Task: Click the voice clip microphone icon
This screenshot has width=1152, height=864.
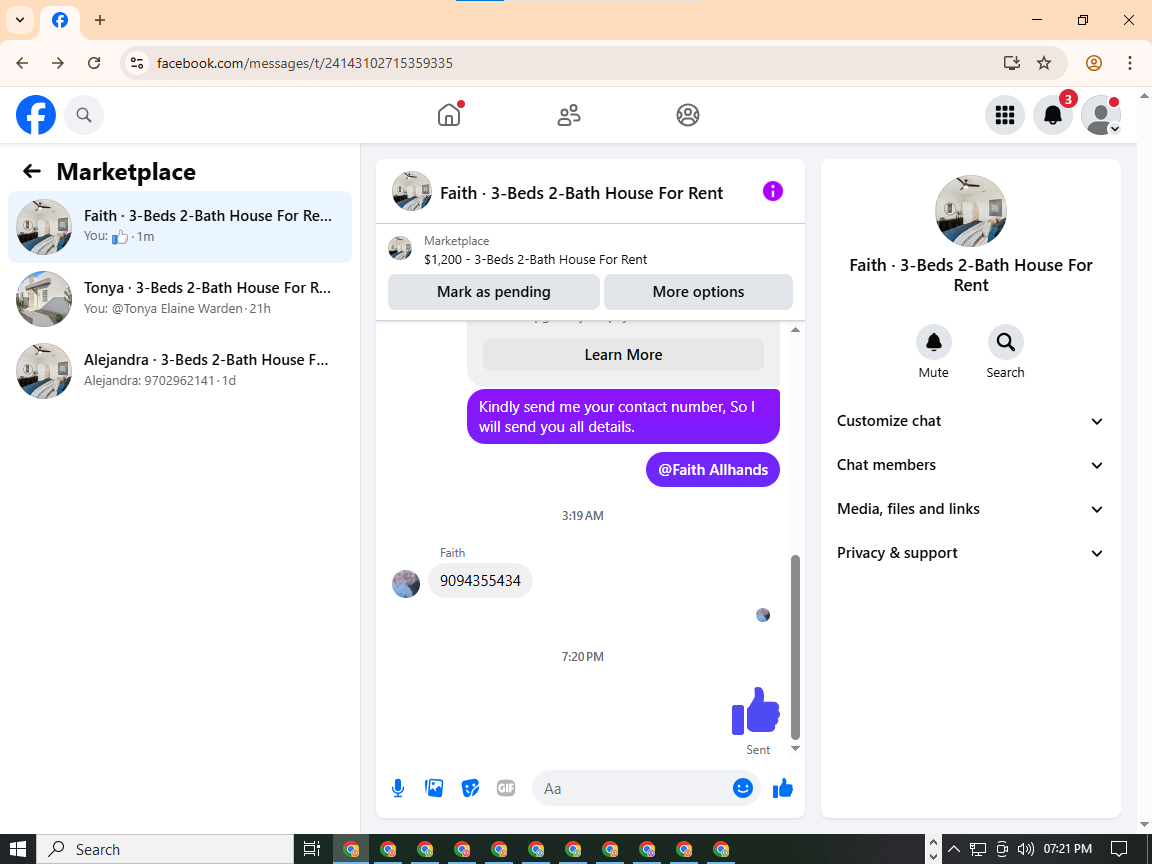Action: click(x=397, y=788)
